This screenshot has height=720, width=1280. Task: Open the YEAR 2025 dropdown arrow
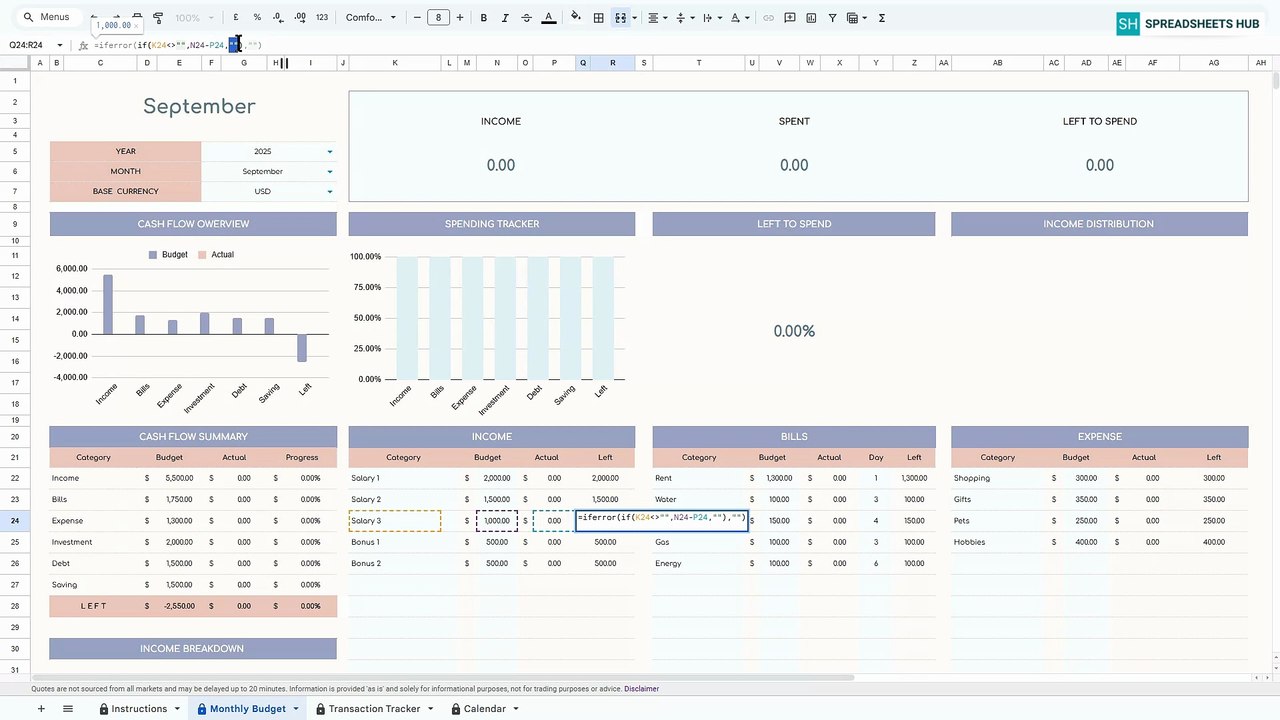(330, 152)
